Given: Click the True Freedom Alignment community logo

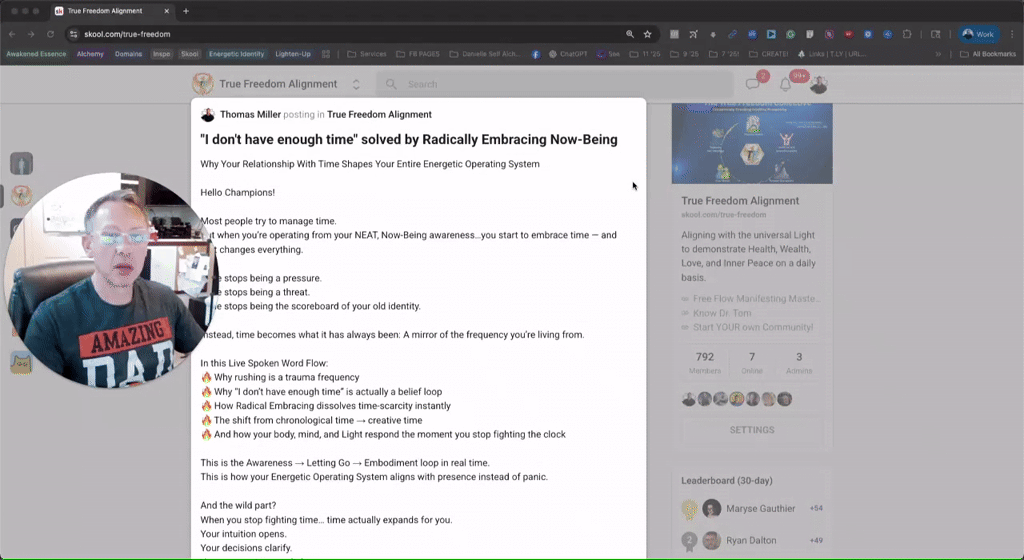Looking at the screenshot, I should 203,84.
